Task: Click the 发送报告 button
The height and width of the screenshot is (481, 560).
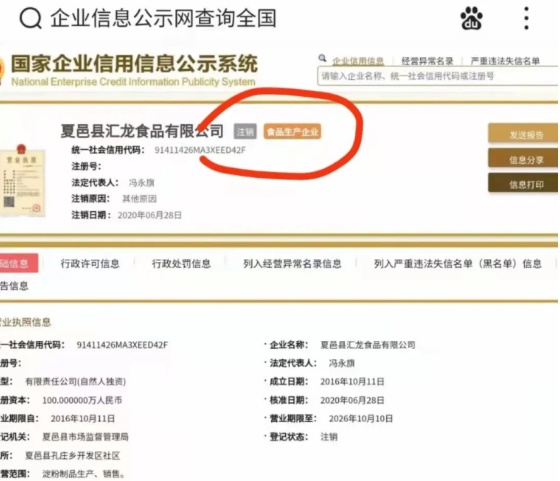Action: click(523, 133)
